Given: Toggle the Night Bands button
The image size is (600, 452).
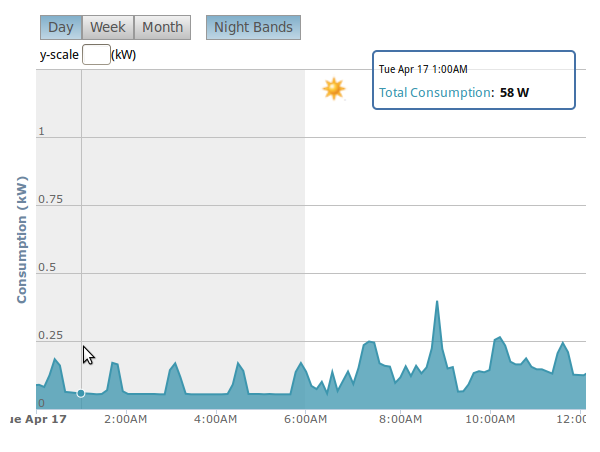Looking at the screenshot, I should 253,28.
